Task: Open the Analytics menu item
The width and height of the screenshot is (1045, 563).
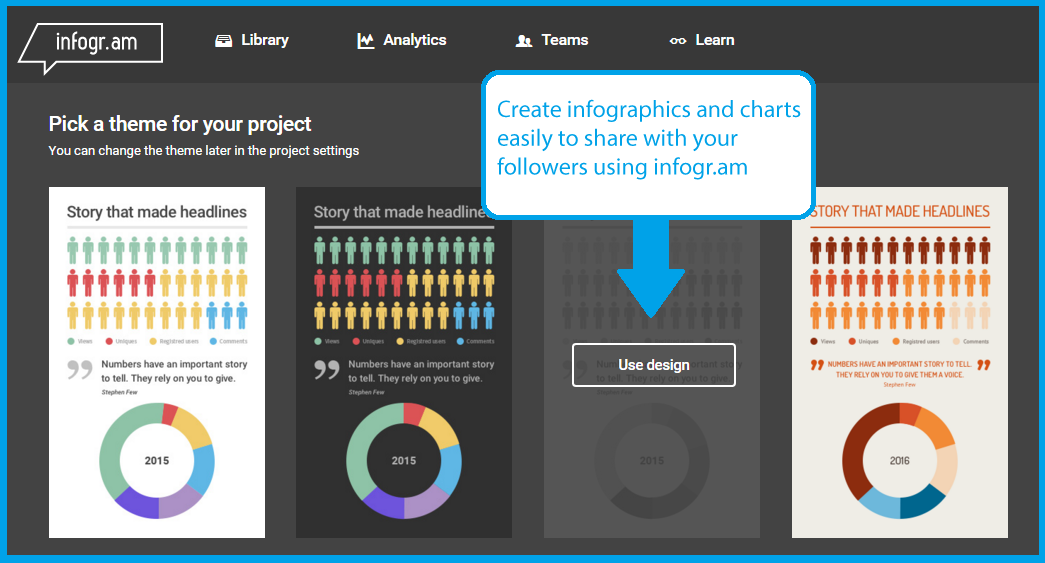Action: (415, 40)
